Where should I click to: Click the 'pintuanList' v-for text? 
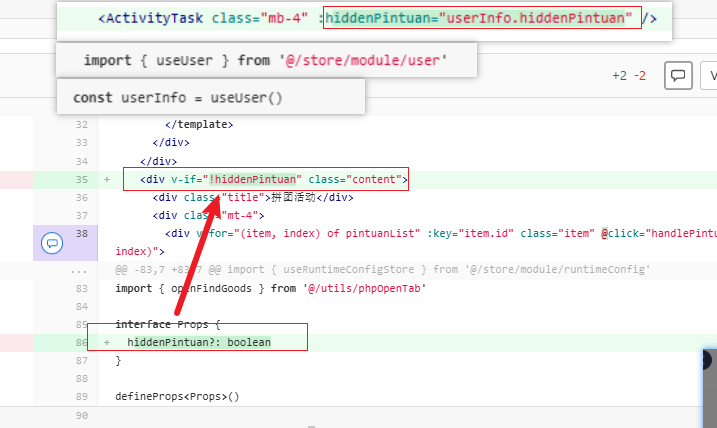coord(380,233)
